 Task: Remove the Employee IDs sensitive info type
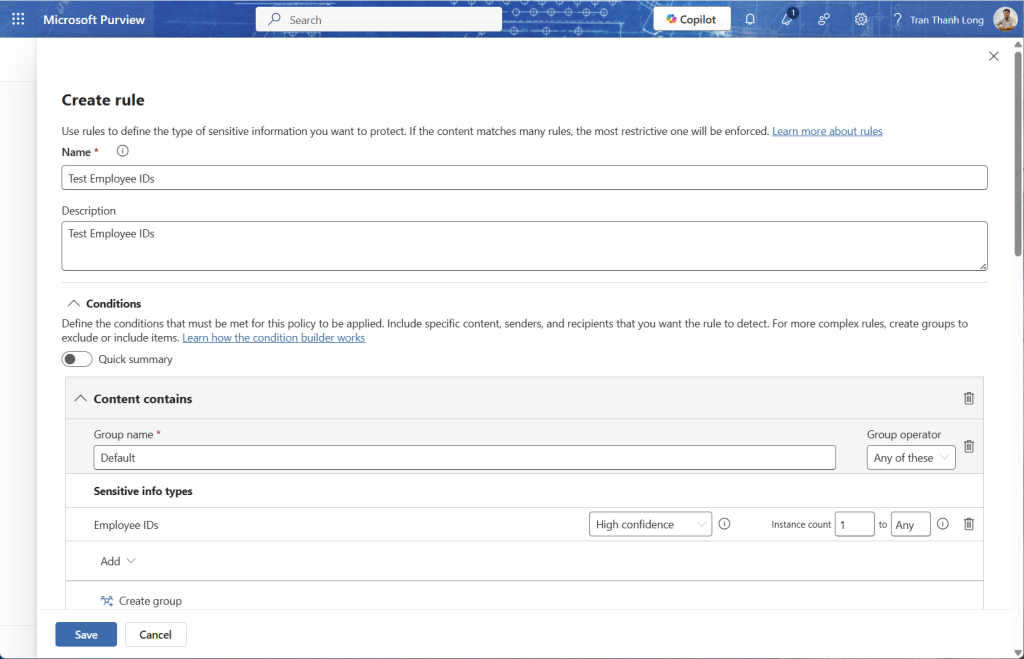[x=968, y=524]
